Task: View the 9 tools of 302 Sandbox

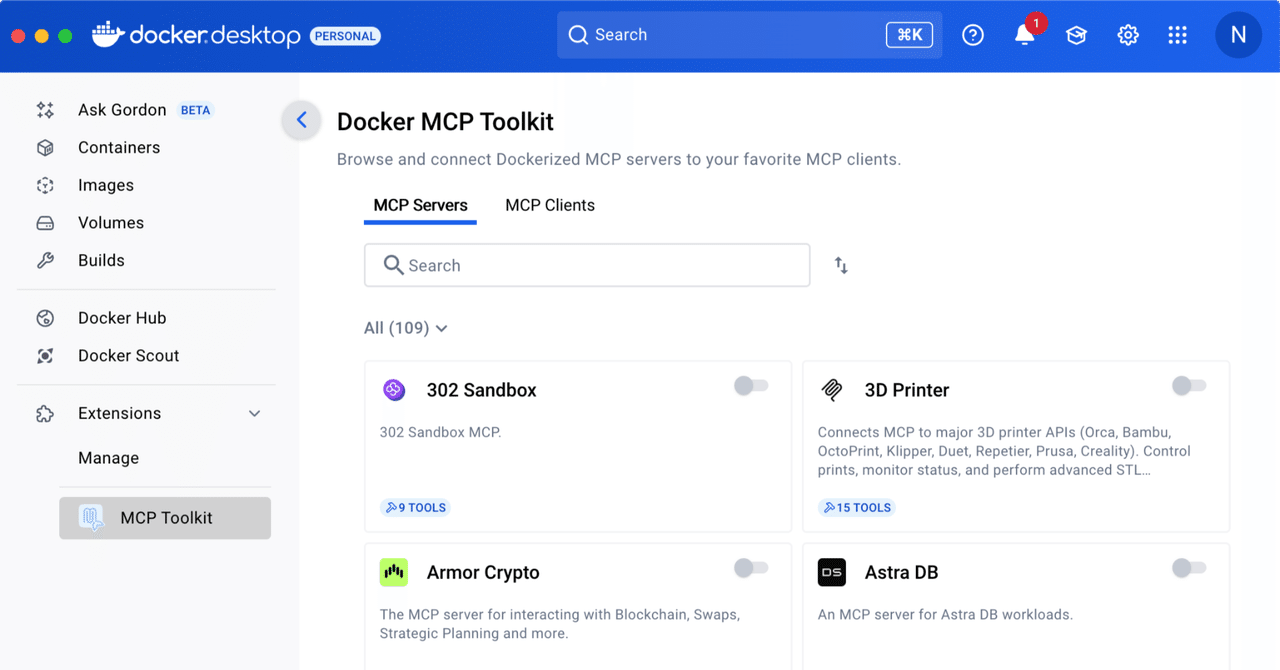Action: [x=415, y=507]
